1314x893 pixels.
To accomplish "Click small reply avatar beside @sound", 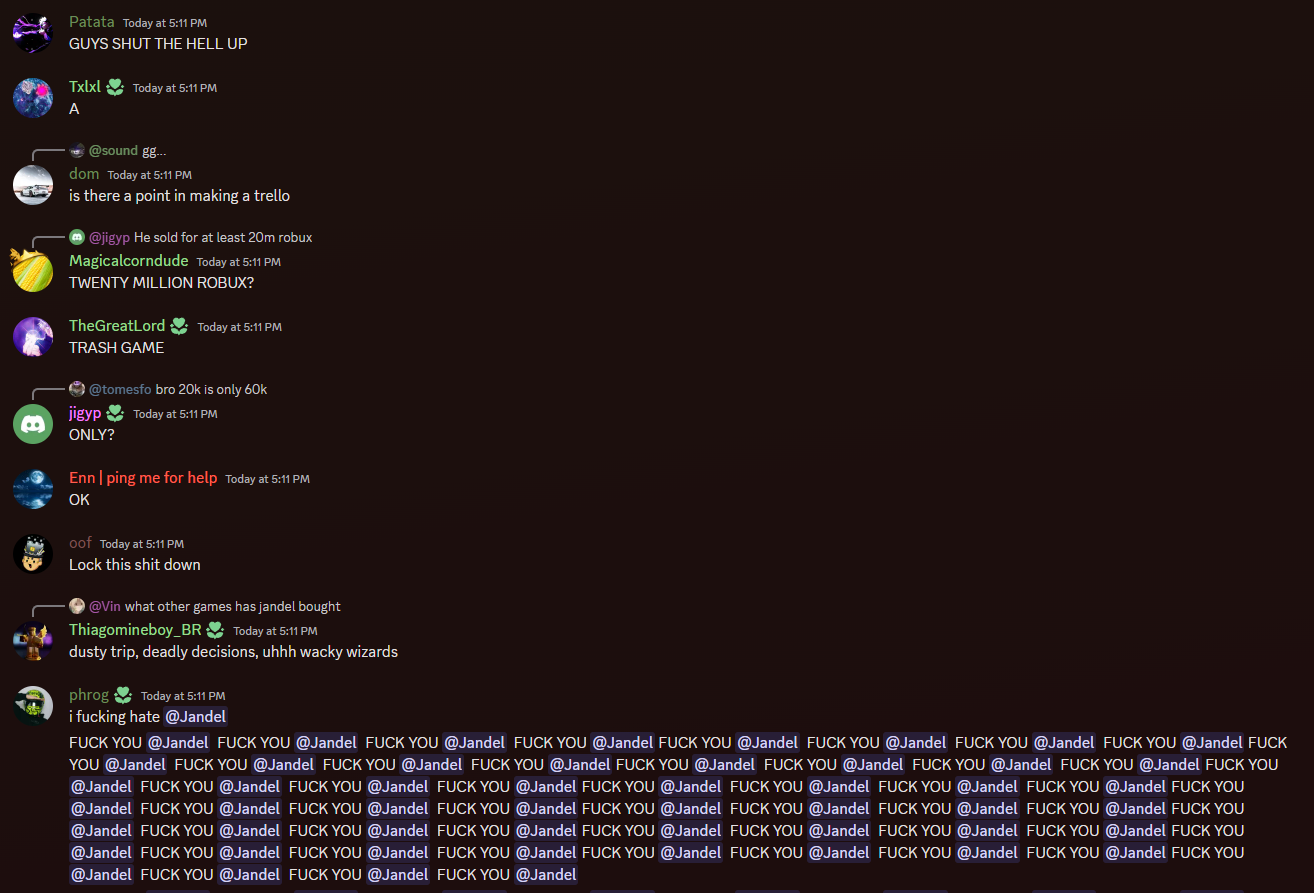I will pos(77,151).
